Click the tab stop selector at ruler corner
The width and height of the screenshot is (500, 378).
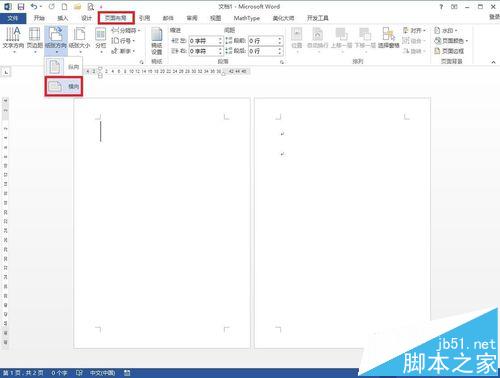click(x=6, y=72)
